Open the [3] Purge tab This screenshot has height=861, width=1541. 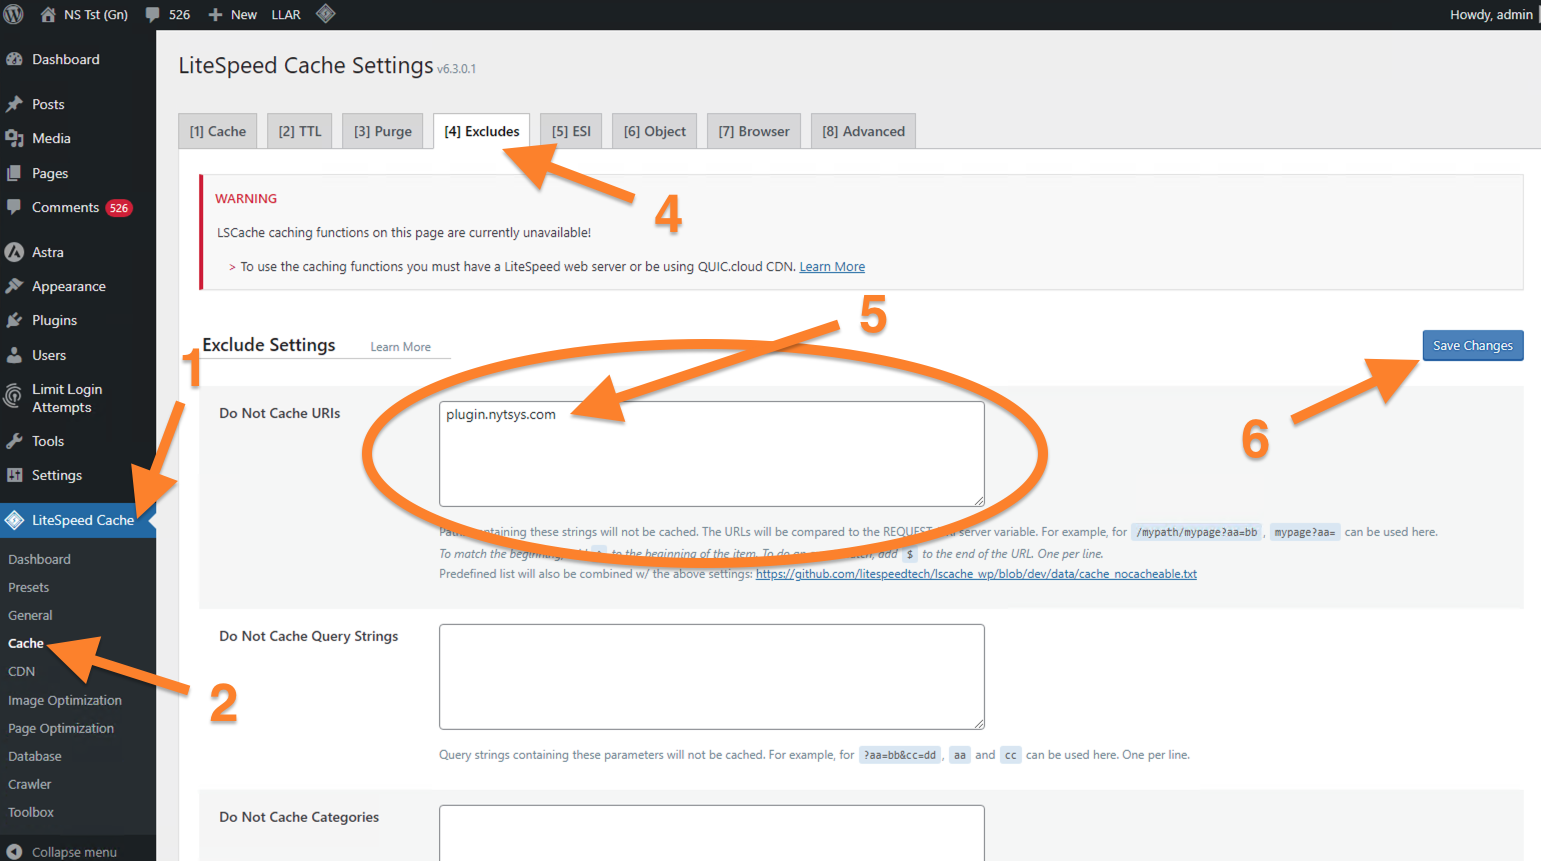[x=383, y=131]
